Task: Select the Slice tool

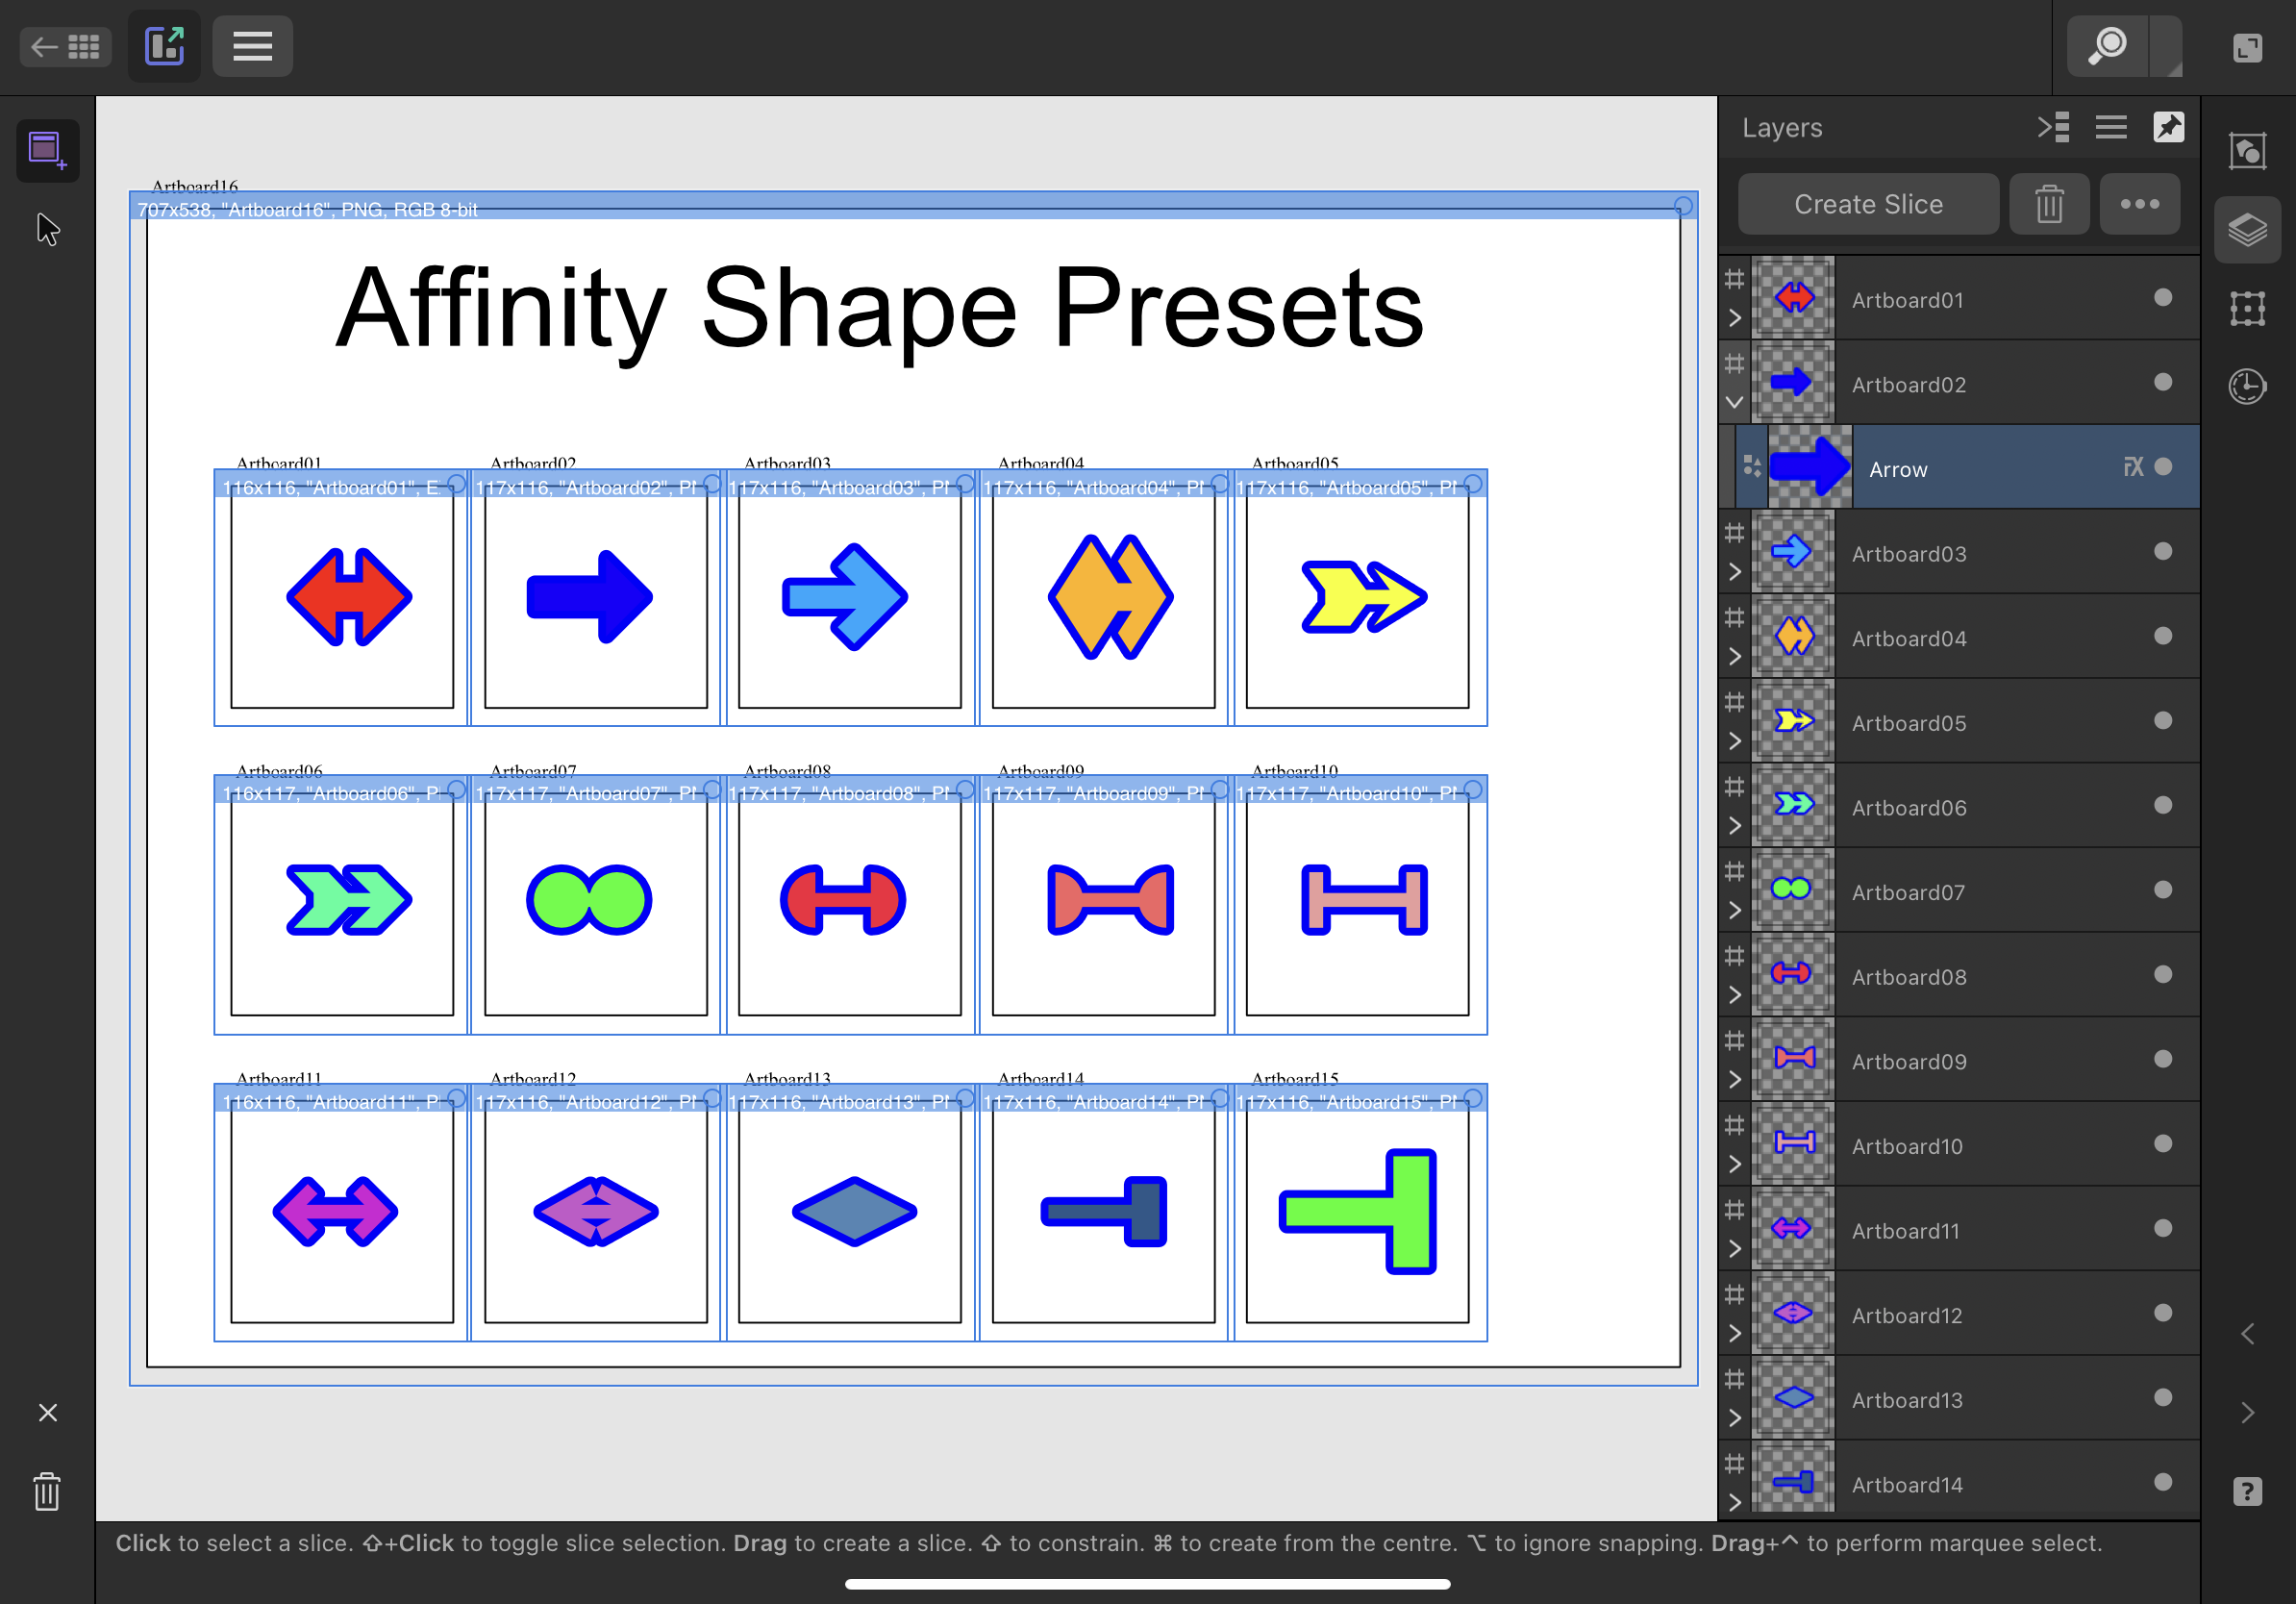Action: pyautogui.click(x=47, y=150)
